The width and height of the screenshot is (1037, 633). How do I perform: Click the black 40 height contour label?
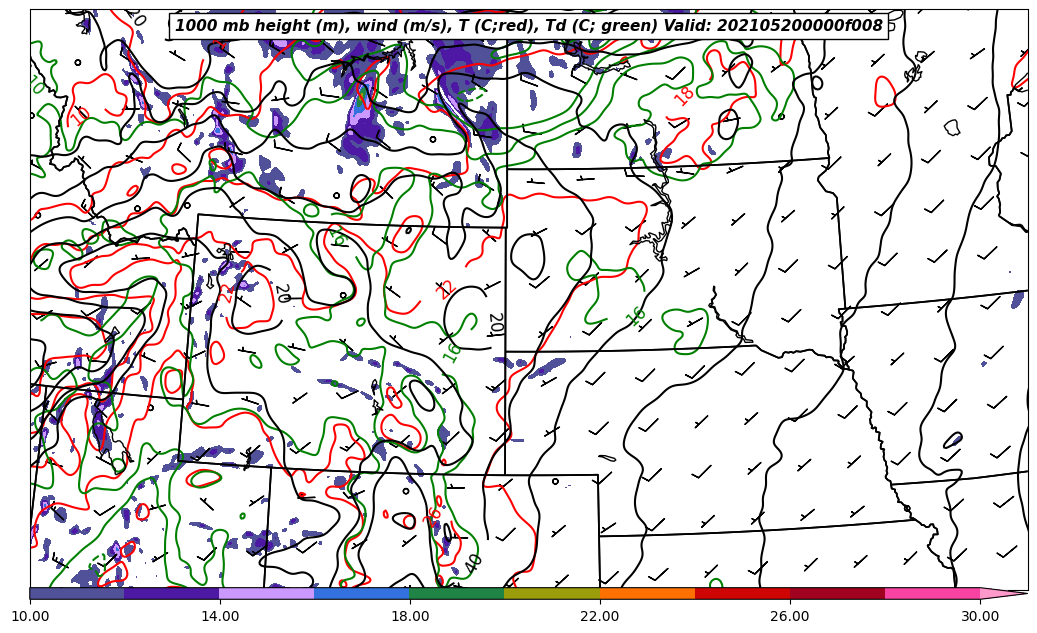click(x=474, y=563)
